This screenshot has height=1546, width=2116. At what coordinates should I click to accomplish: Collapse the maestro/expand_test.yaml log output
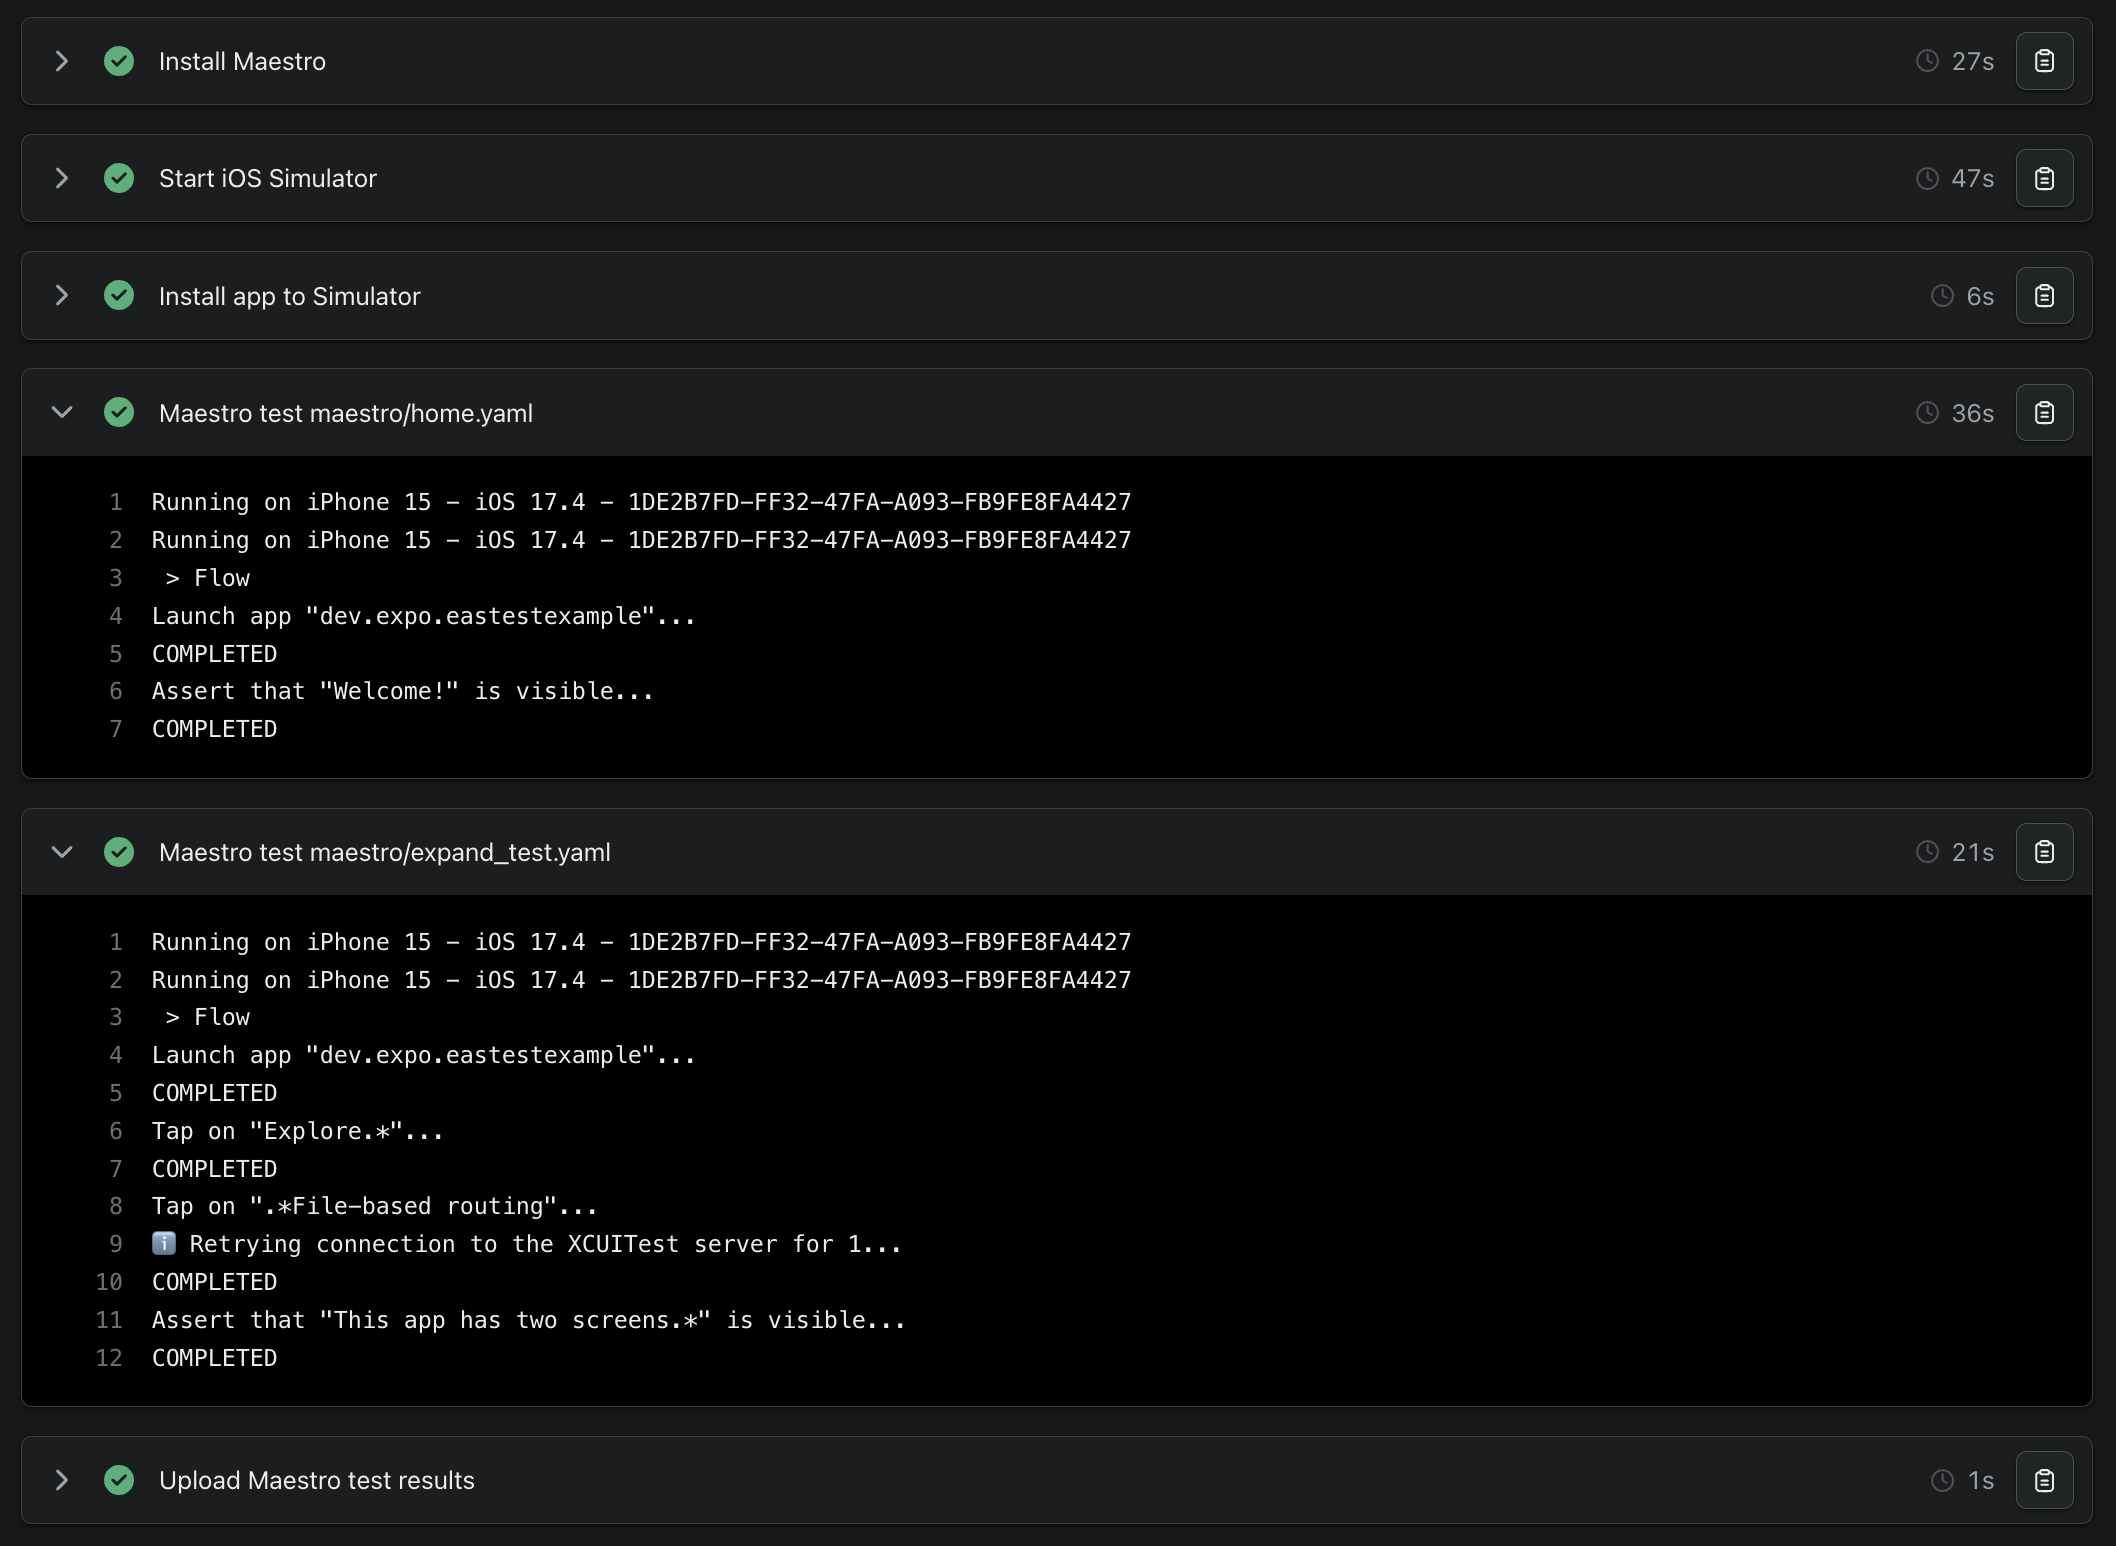[x=61, y=852]
